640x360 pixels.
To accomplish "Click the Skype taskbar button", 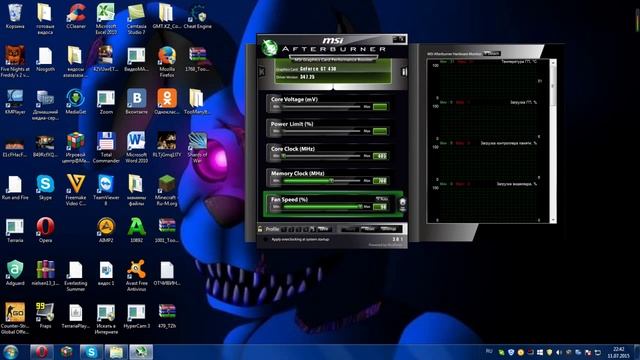I will [x=91, y=352].
